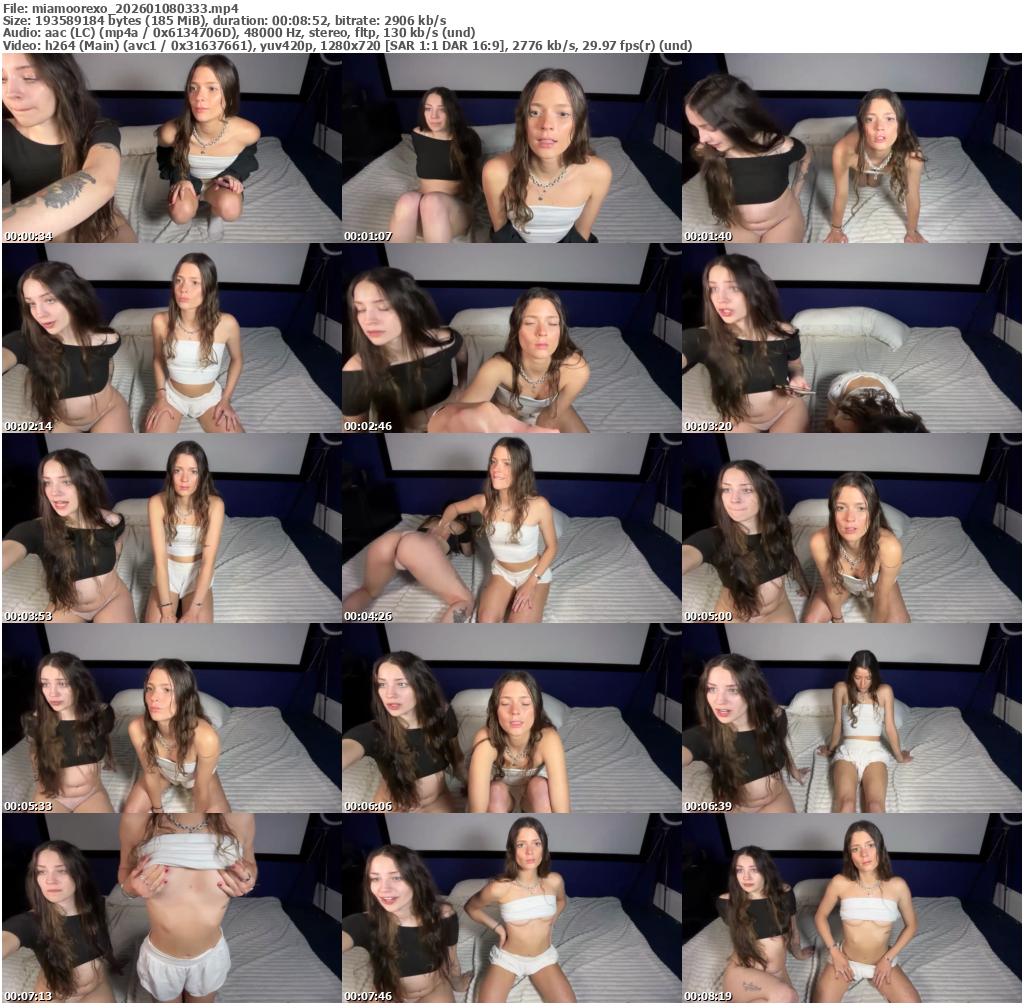Select the frame labeled 00:07:46
Viewport: 1024px width, 1003px height.
(511, 908)
